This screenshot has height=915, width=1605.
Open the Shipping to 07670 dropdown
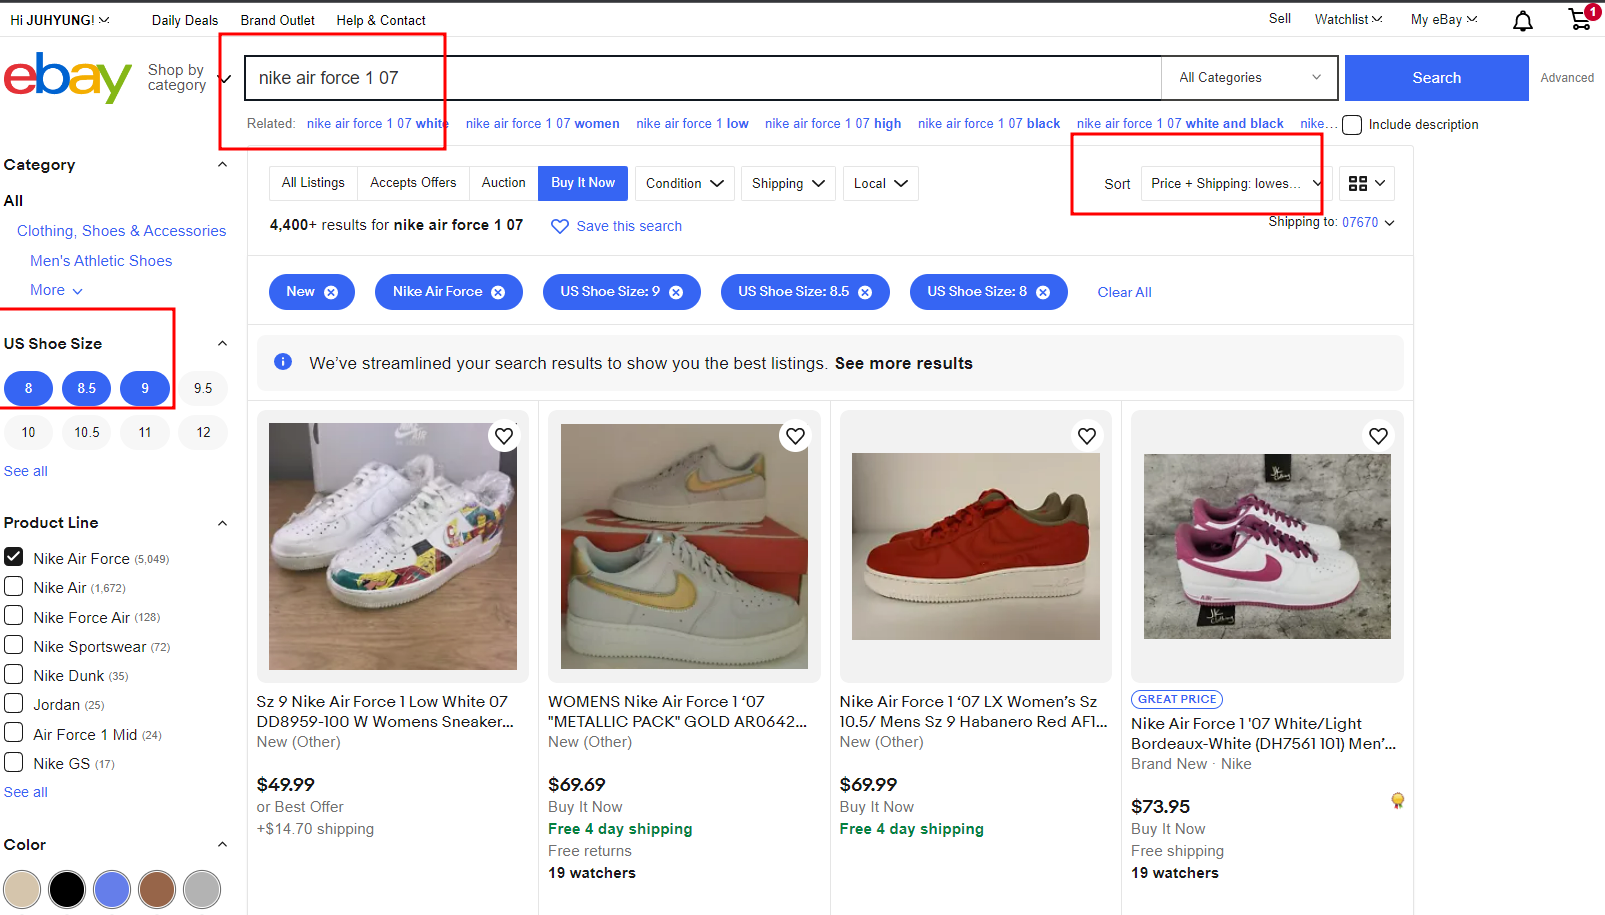[1368, 222]
